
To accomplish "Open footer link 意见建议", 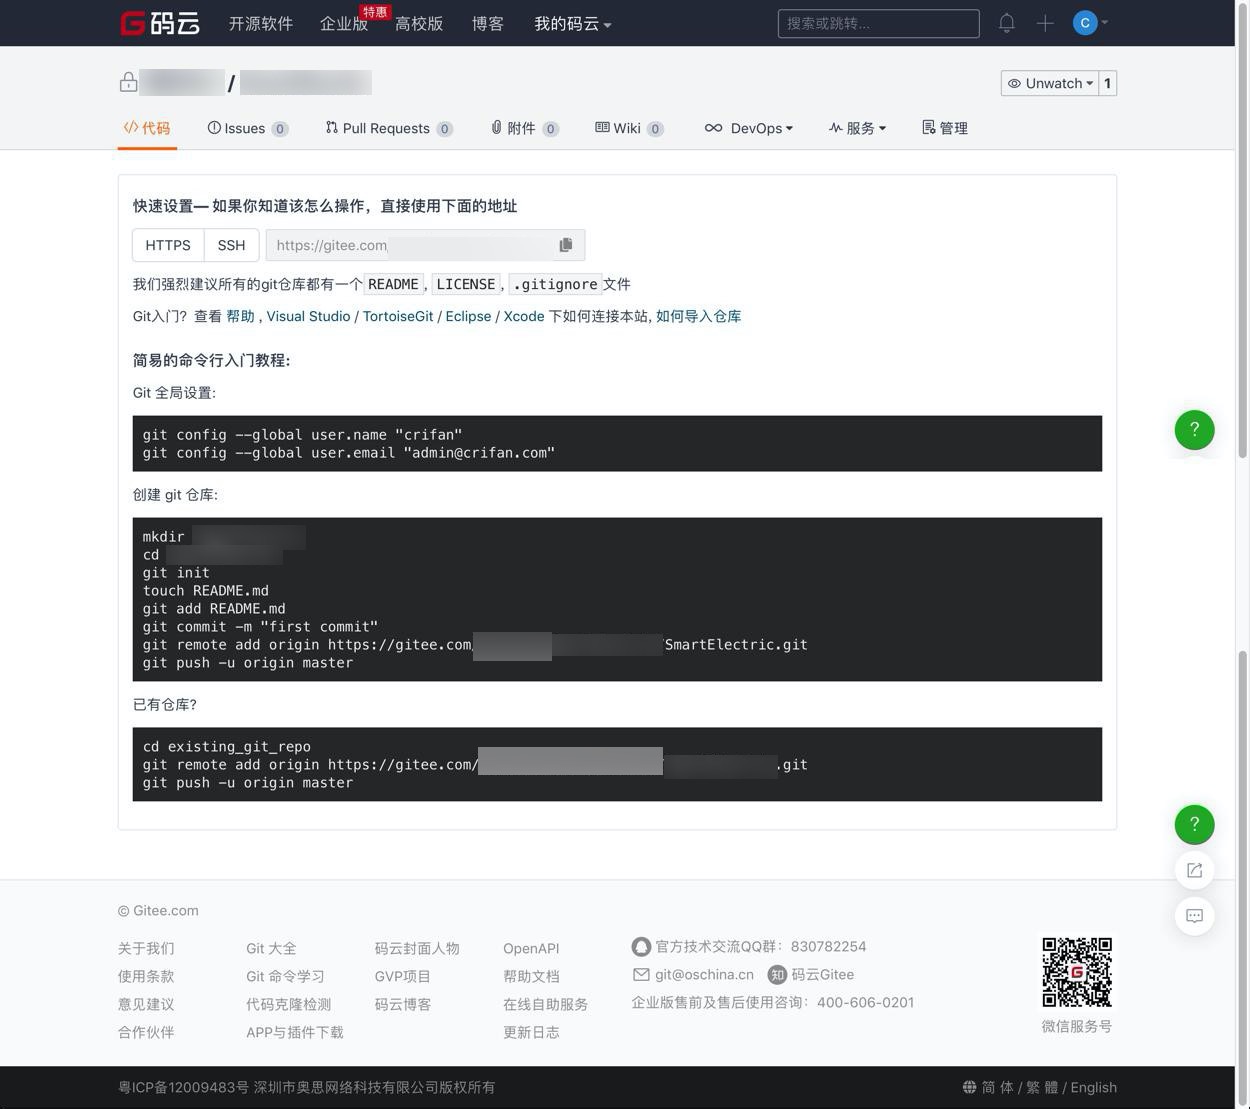I will [146, 1004].
